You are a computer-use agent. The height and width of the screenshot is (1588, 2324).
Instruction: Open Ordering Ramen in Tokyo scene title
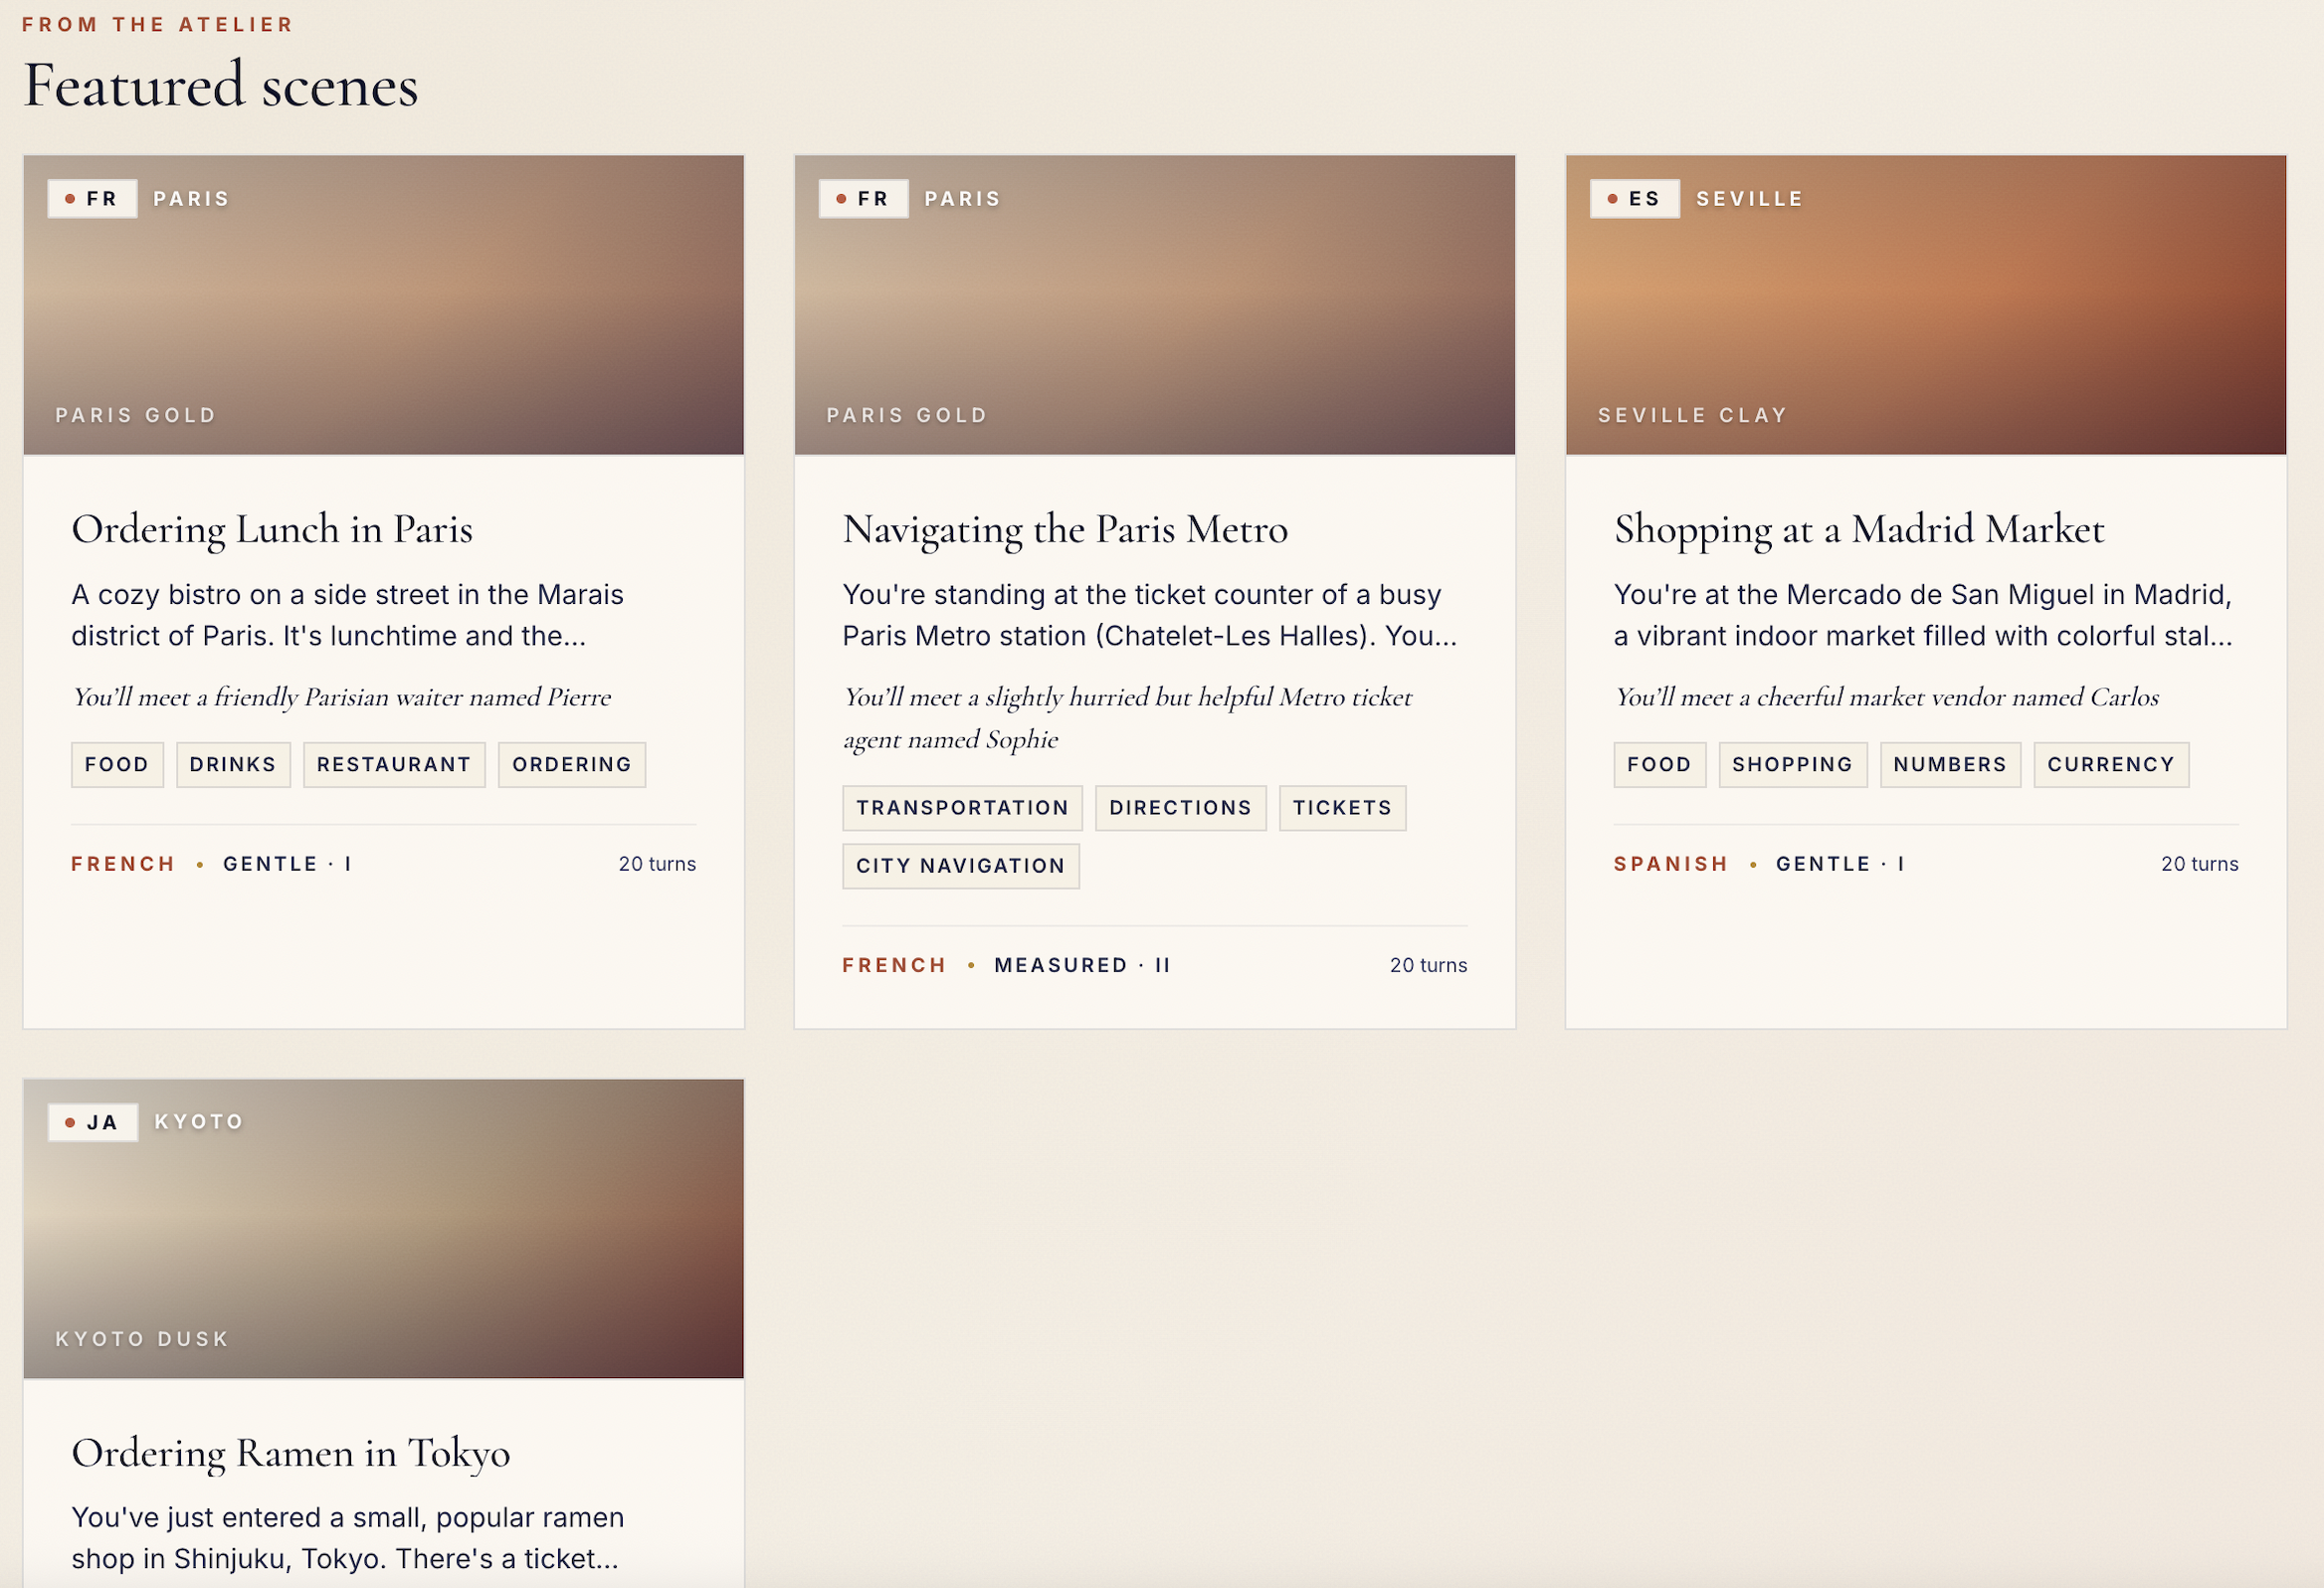pyautogui.click(x=291, y=1452)
